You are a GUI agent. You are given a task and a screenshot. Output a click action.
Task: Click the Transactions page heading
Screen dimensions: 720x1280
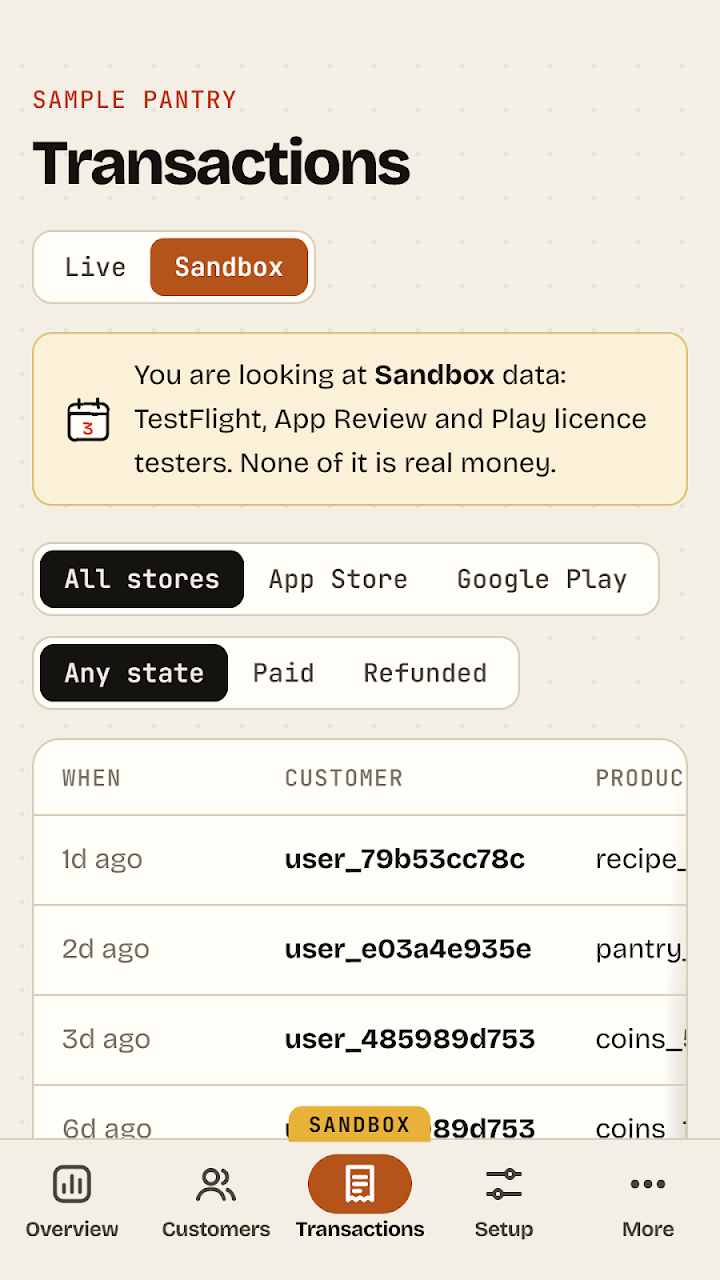(221, 162)
